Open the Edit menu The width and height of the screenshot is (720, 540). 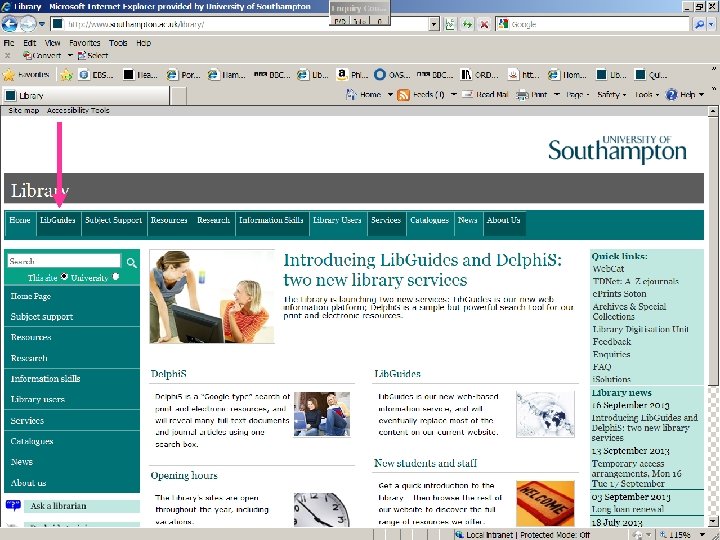[29, 43]
